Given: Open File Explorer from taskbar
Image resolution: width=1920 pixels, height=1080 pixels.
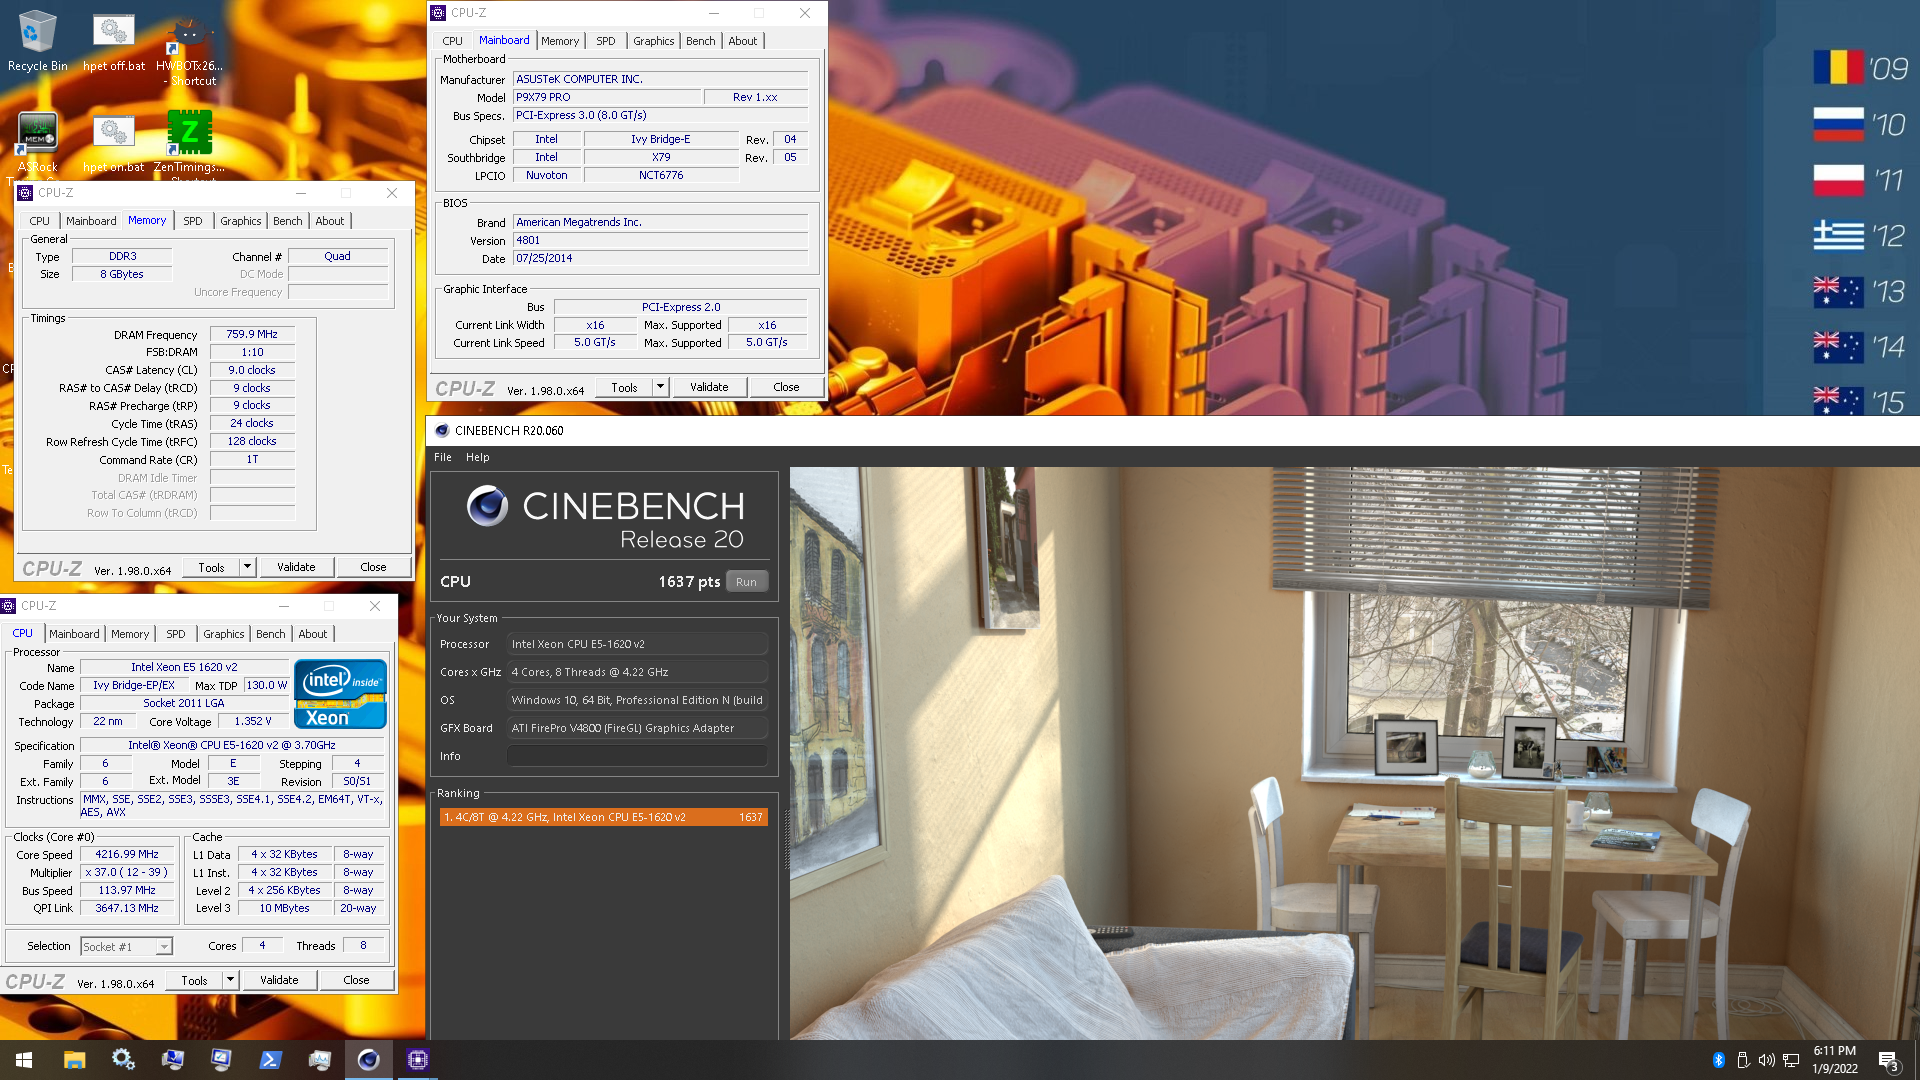Looking at the screenshot, I should [74, 1060].
